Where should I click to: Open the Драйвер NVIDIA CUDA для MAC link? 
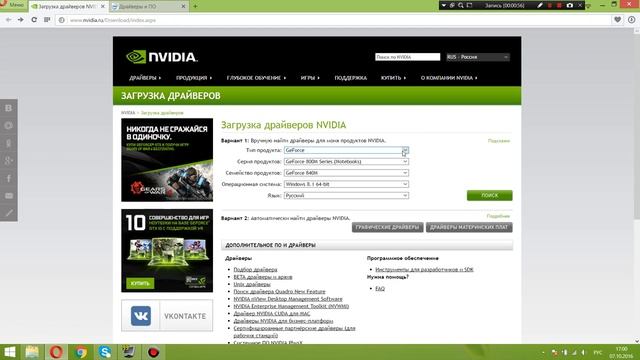[271, 313]
